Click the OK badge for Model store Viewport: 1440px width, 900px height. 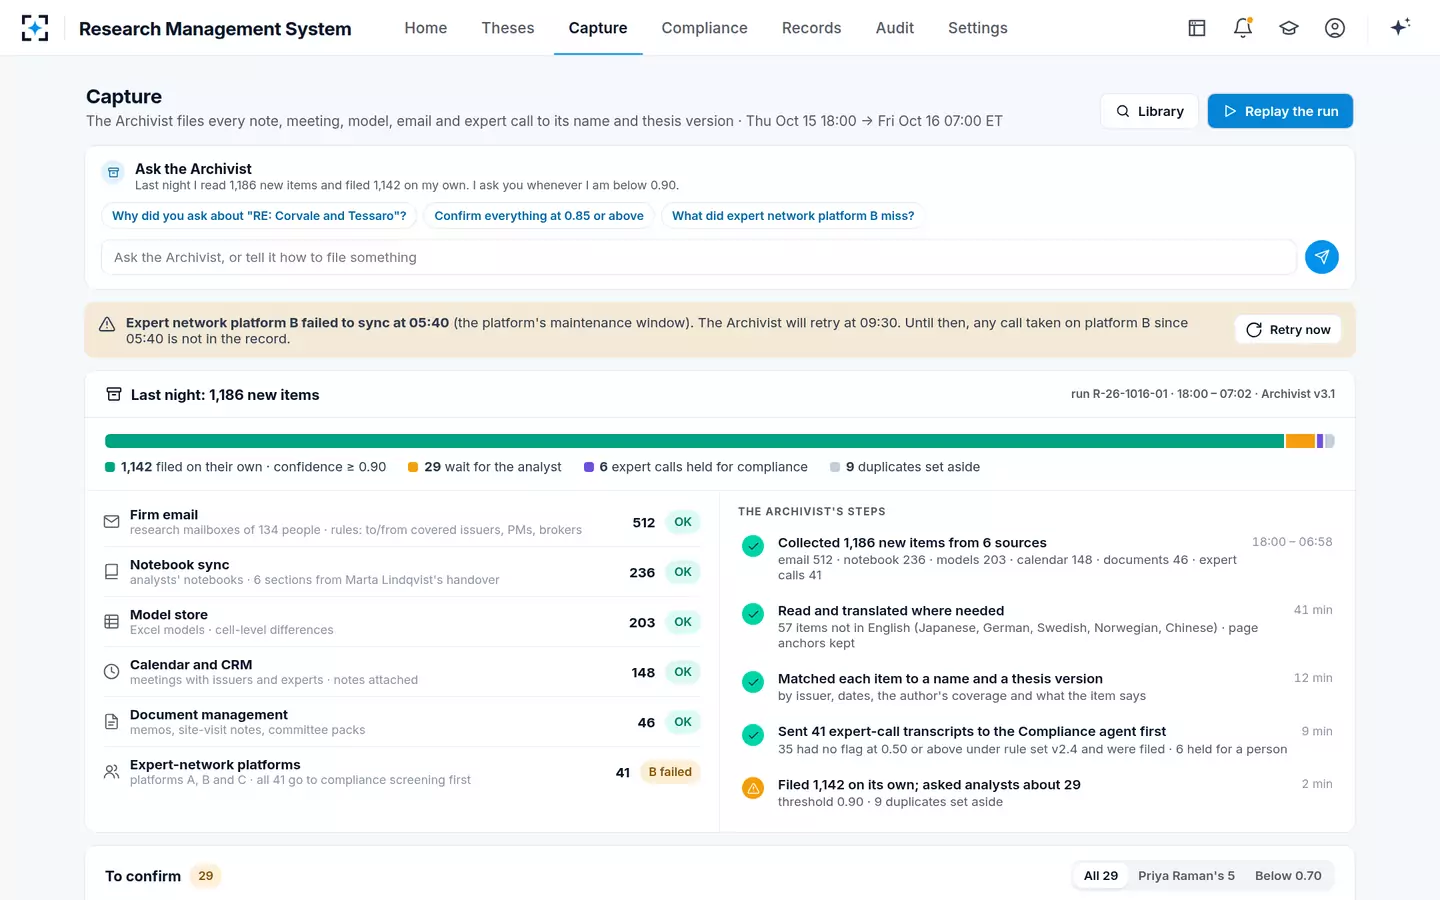tap(683, 622)
